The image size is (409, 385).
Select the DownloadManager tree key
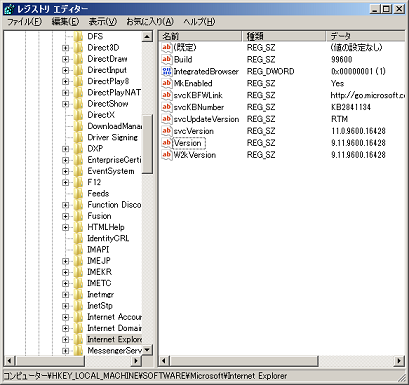[114, 126]
